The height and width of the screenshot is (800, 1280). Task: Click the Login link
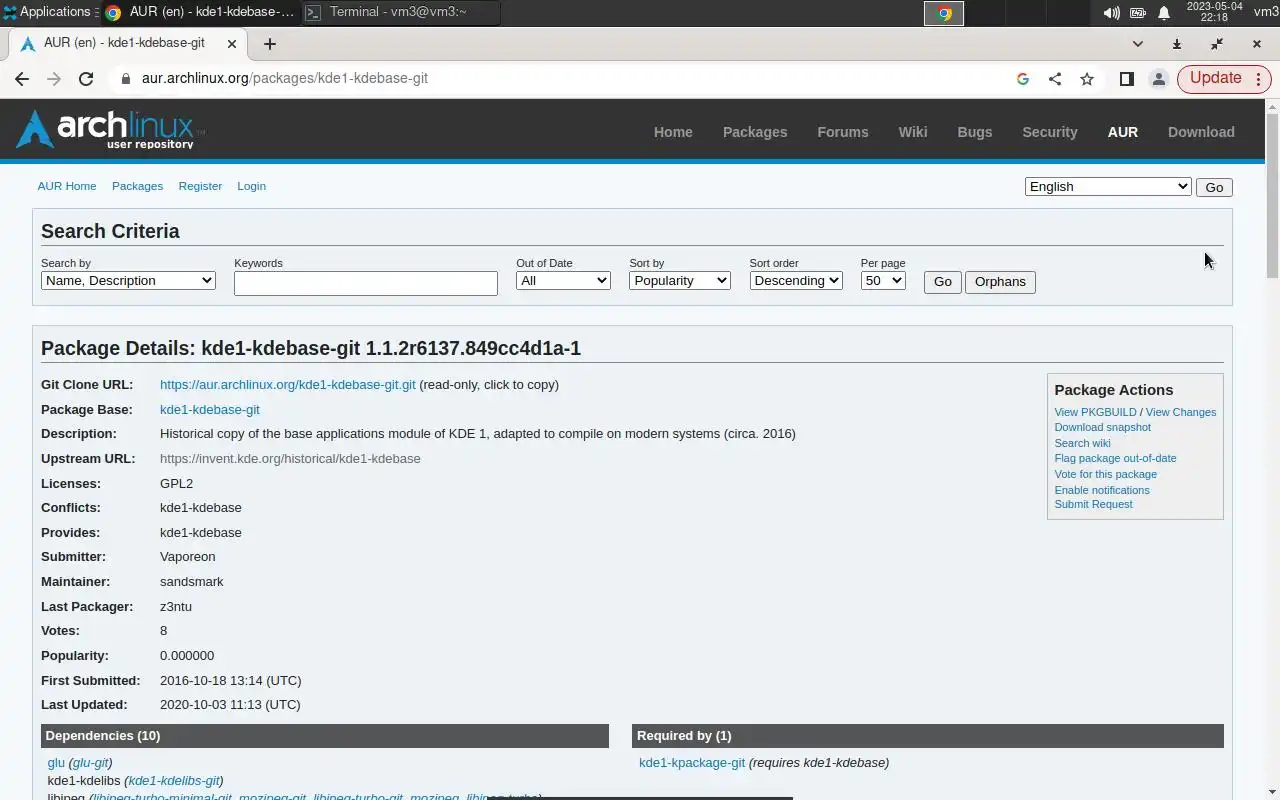(251, 186)
